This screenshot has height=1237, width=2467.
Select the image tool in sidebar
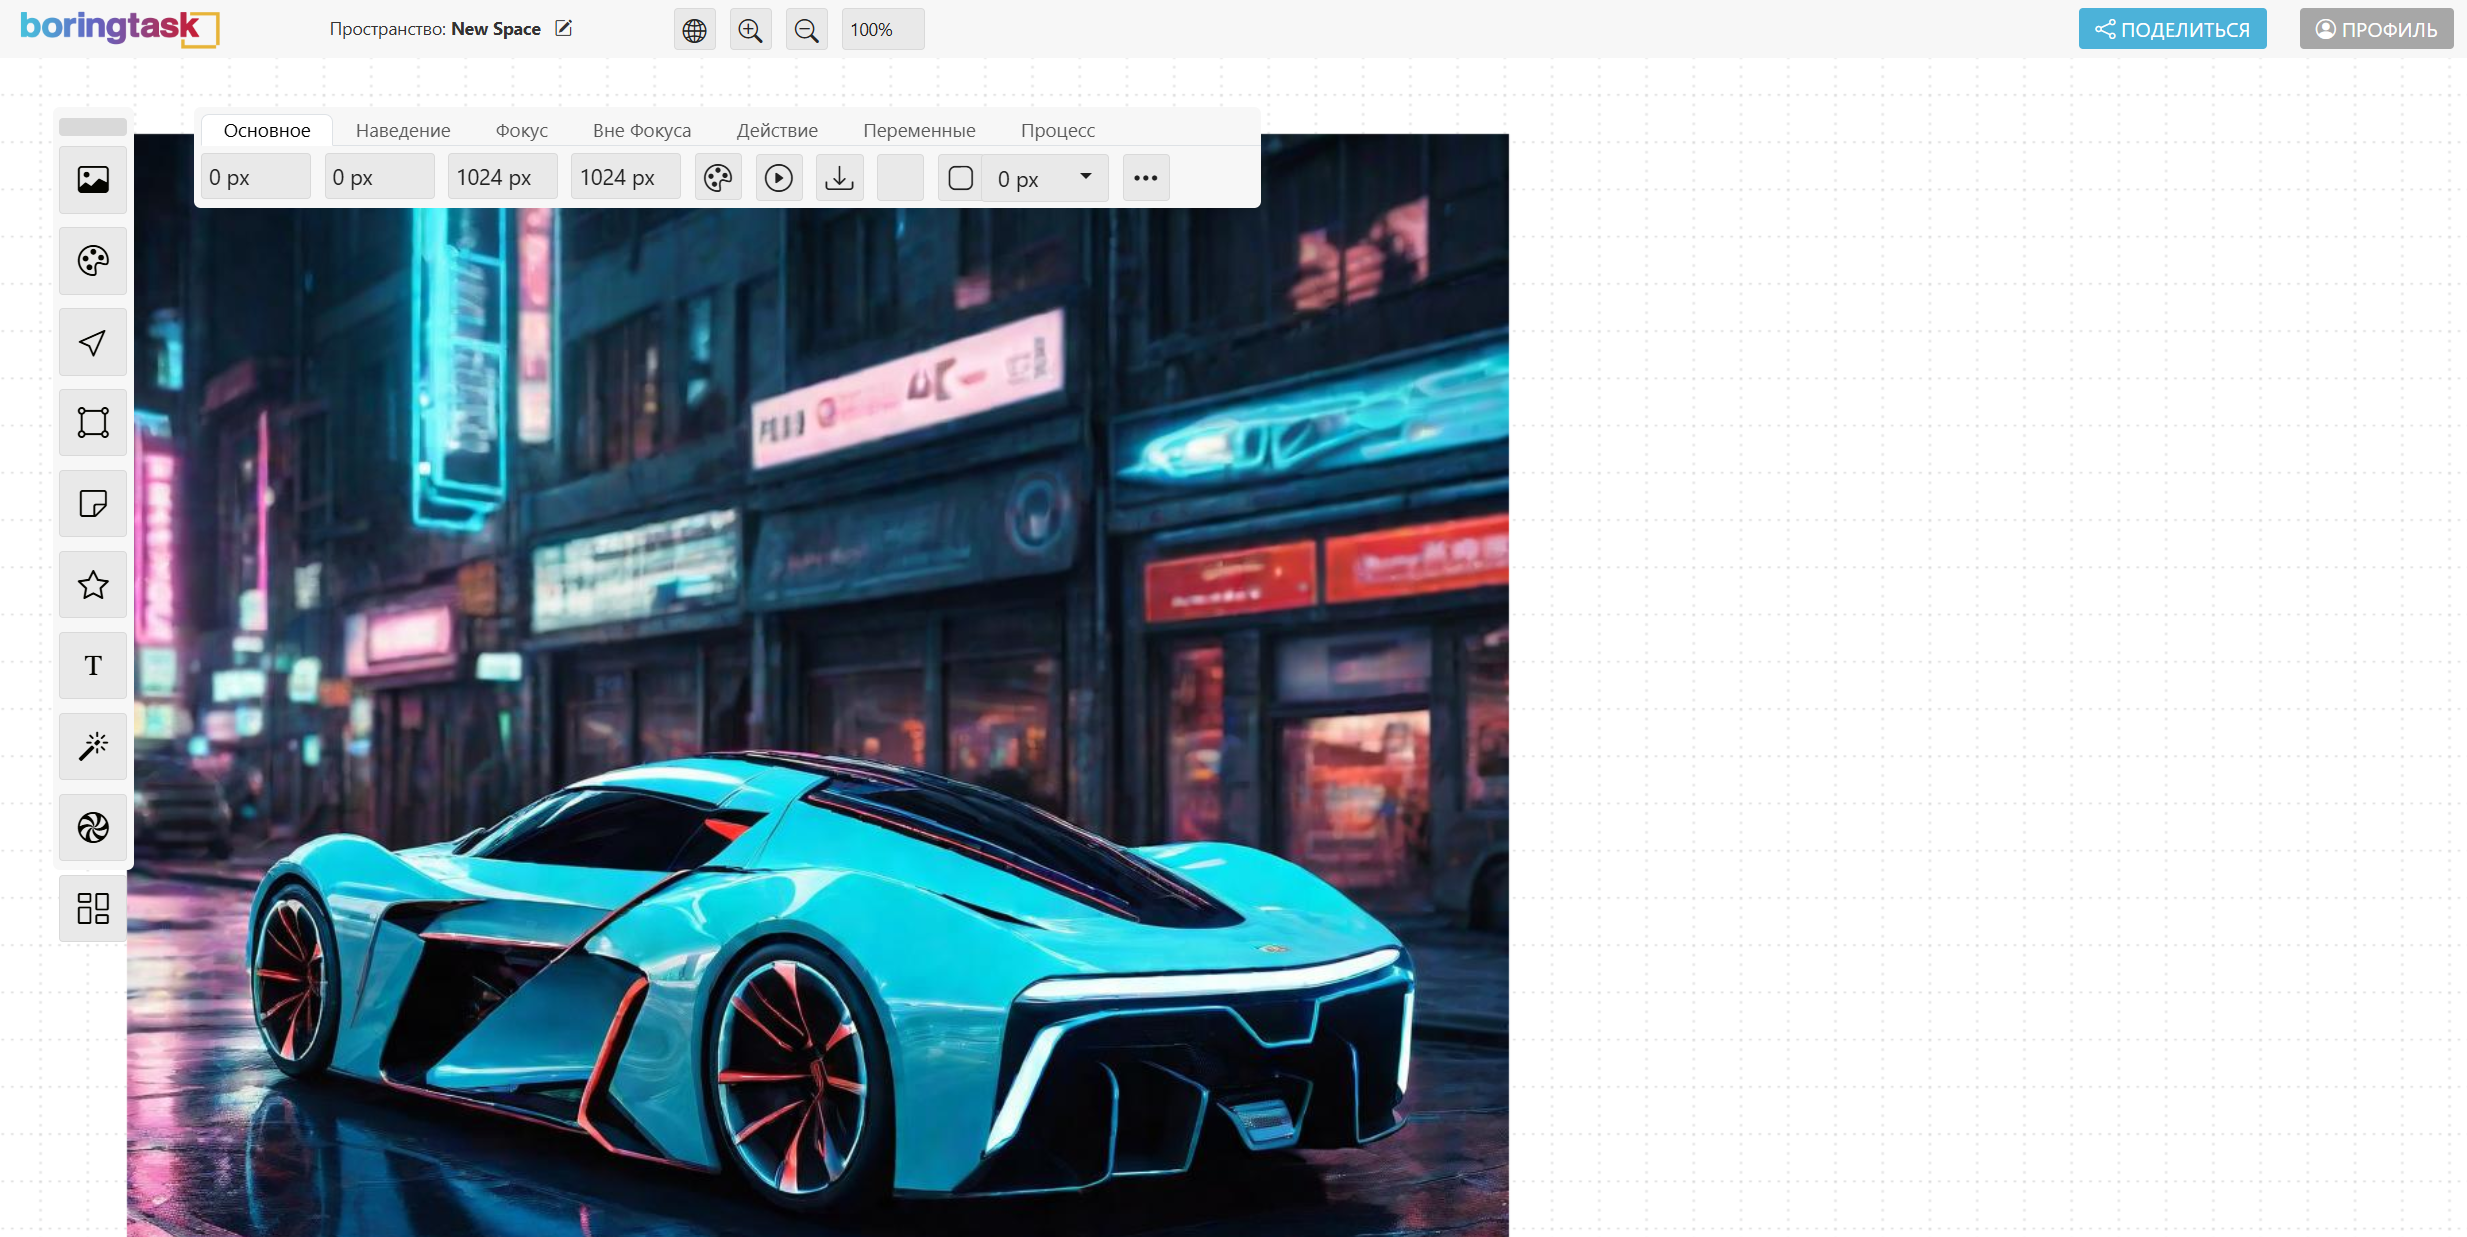click(x=93, y=180)
